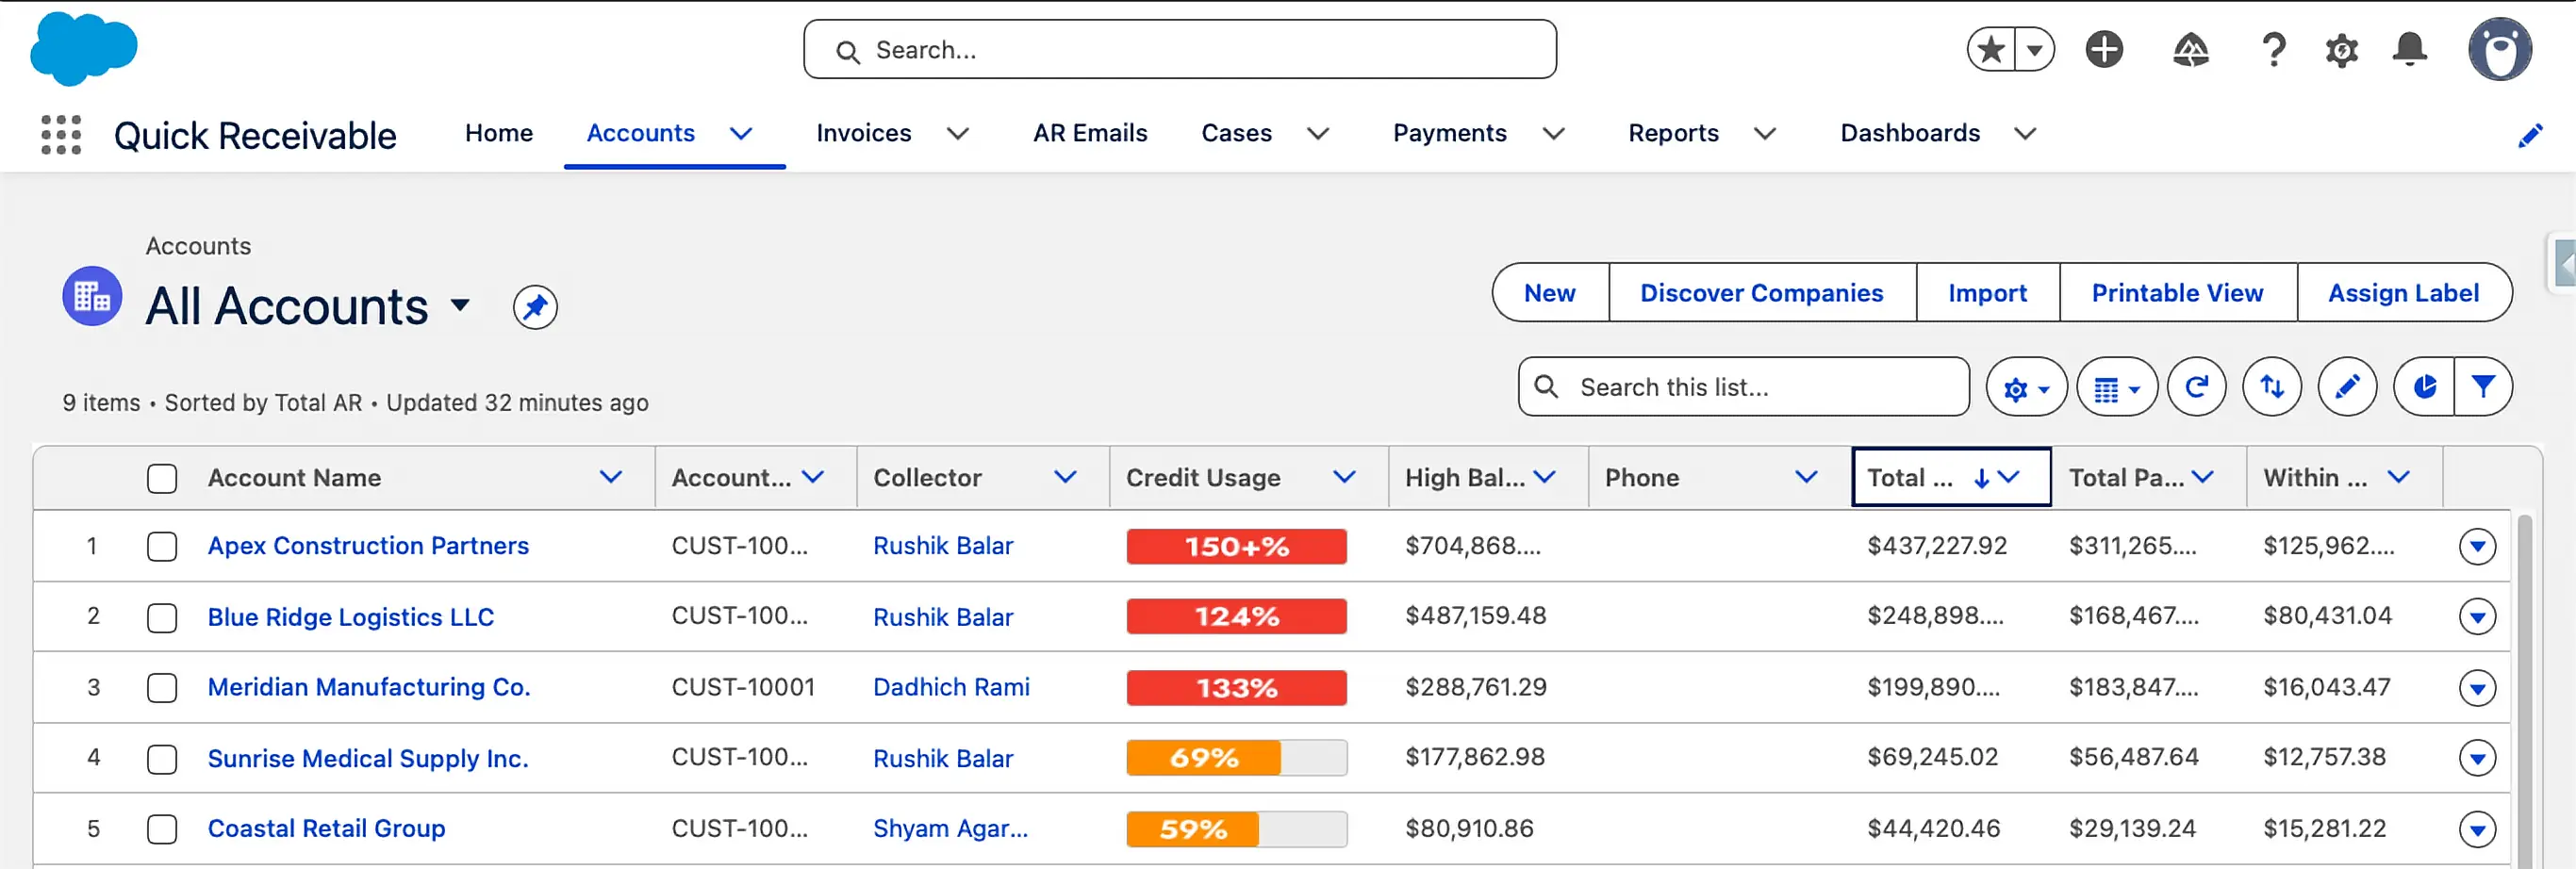The width and height of the screenshot is (2576, 869).
Task: Expand the All Accounts list view picker
Action: 460,305
